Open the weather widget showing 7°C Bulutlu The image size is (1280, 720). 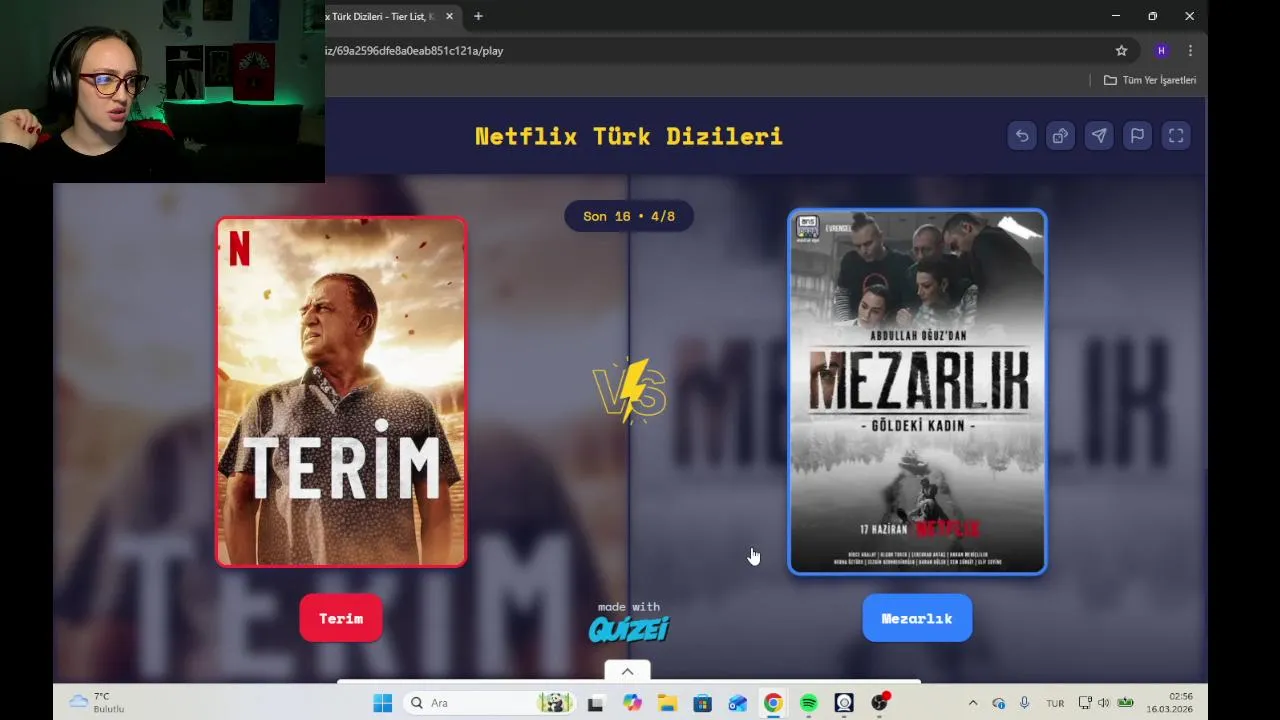tap(96, 702)
